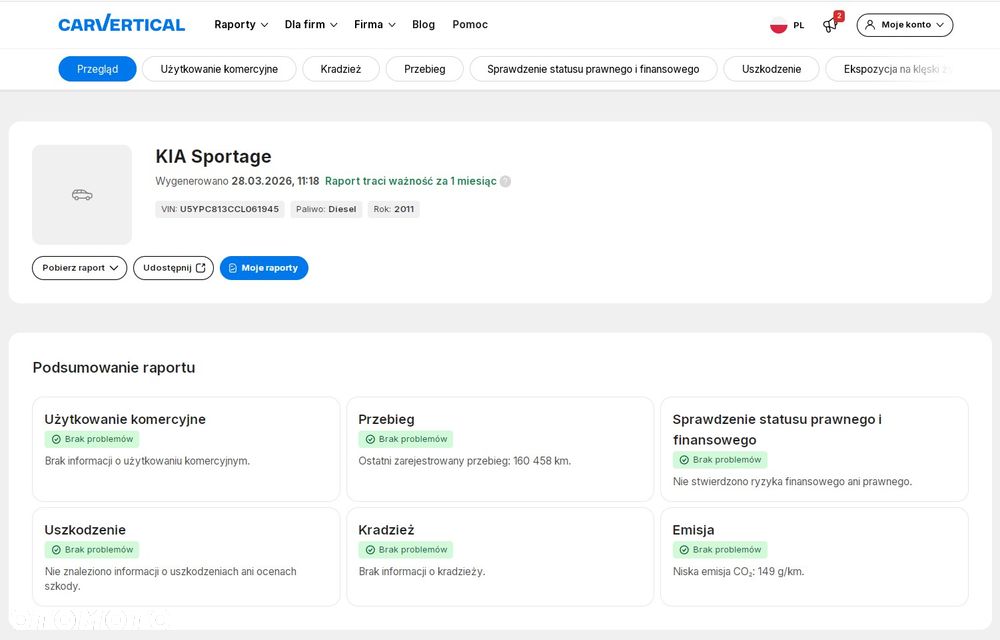Expand the Raporty menu
This screenshot has width=1000, height=640.
coord(241,24)
